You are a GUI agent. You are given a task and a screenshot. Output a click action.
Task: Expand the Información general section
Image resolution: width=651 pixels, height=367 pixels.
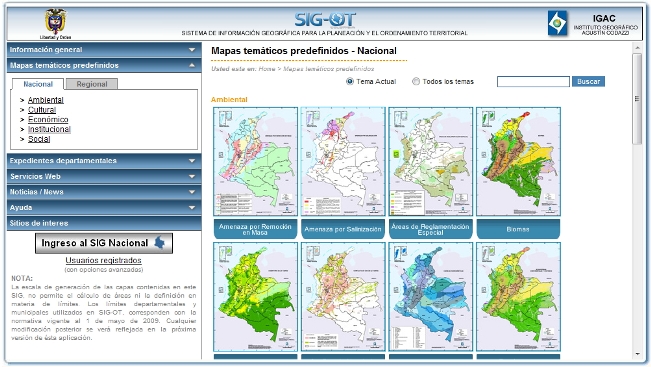pos(104,49)
